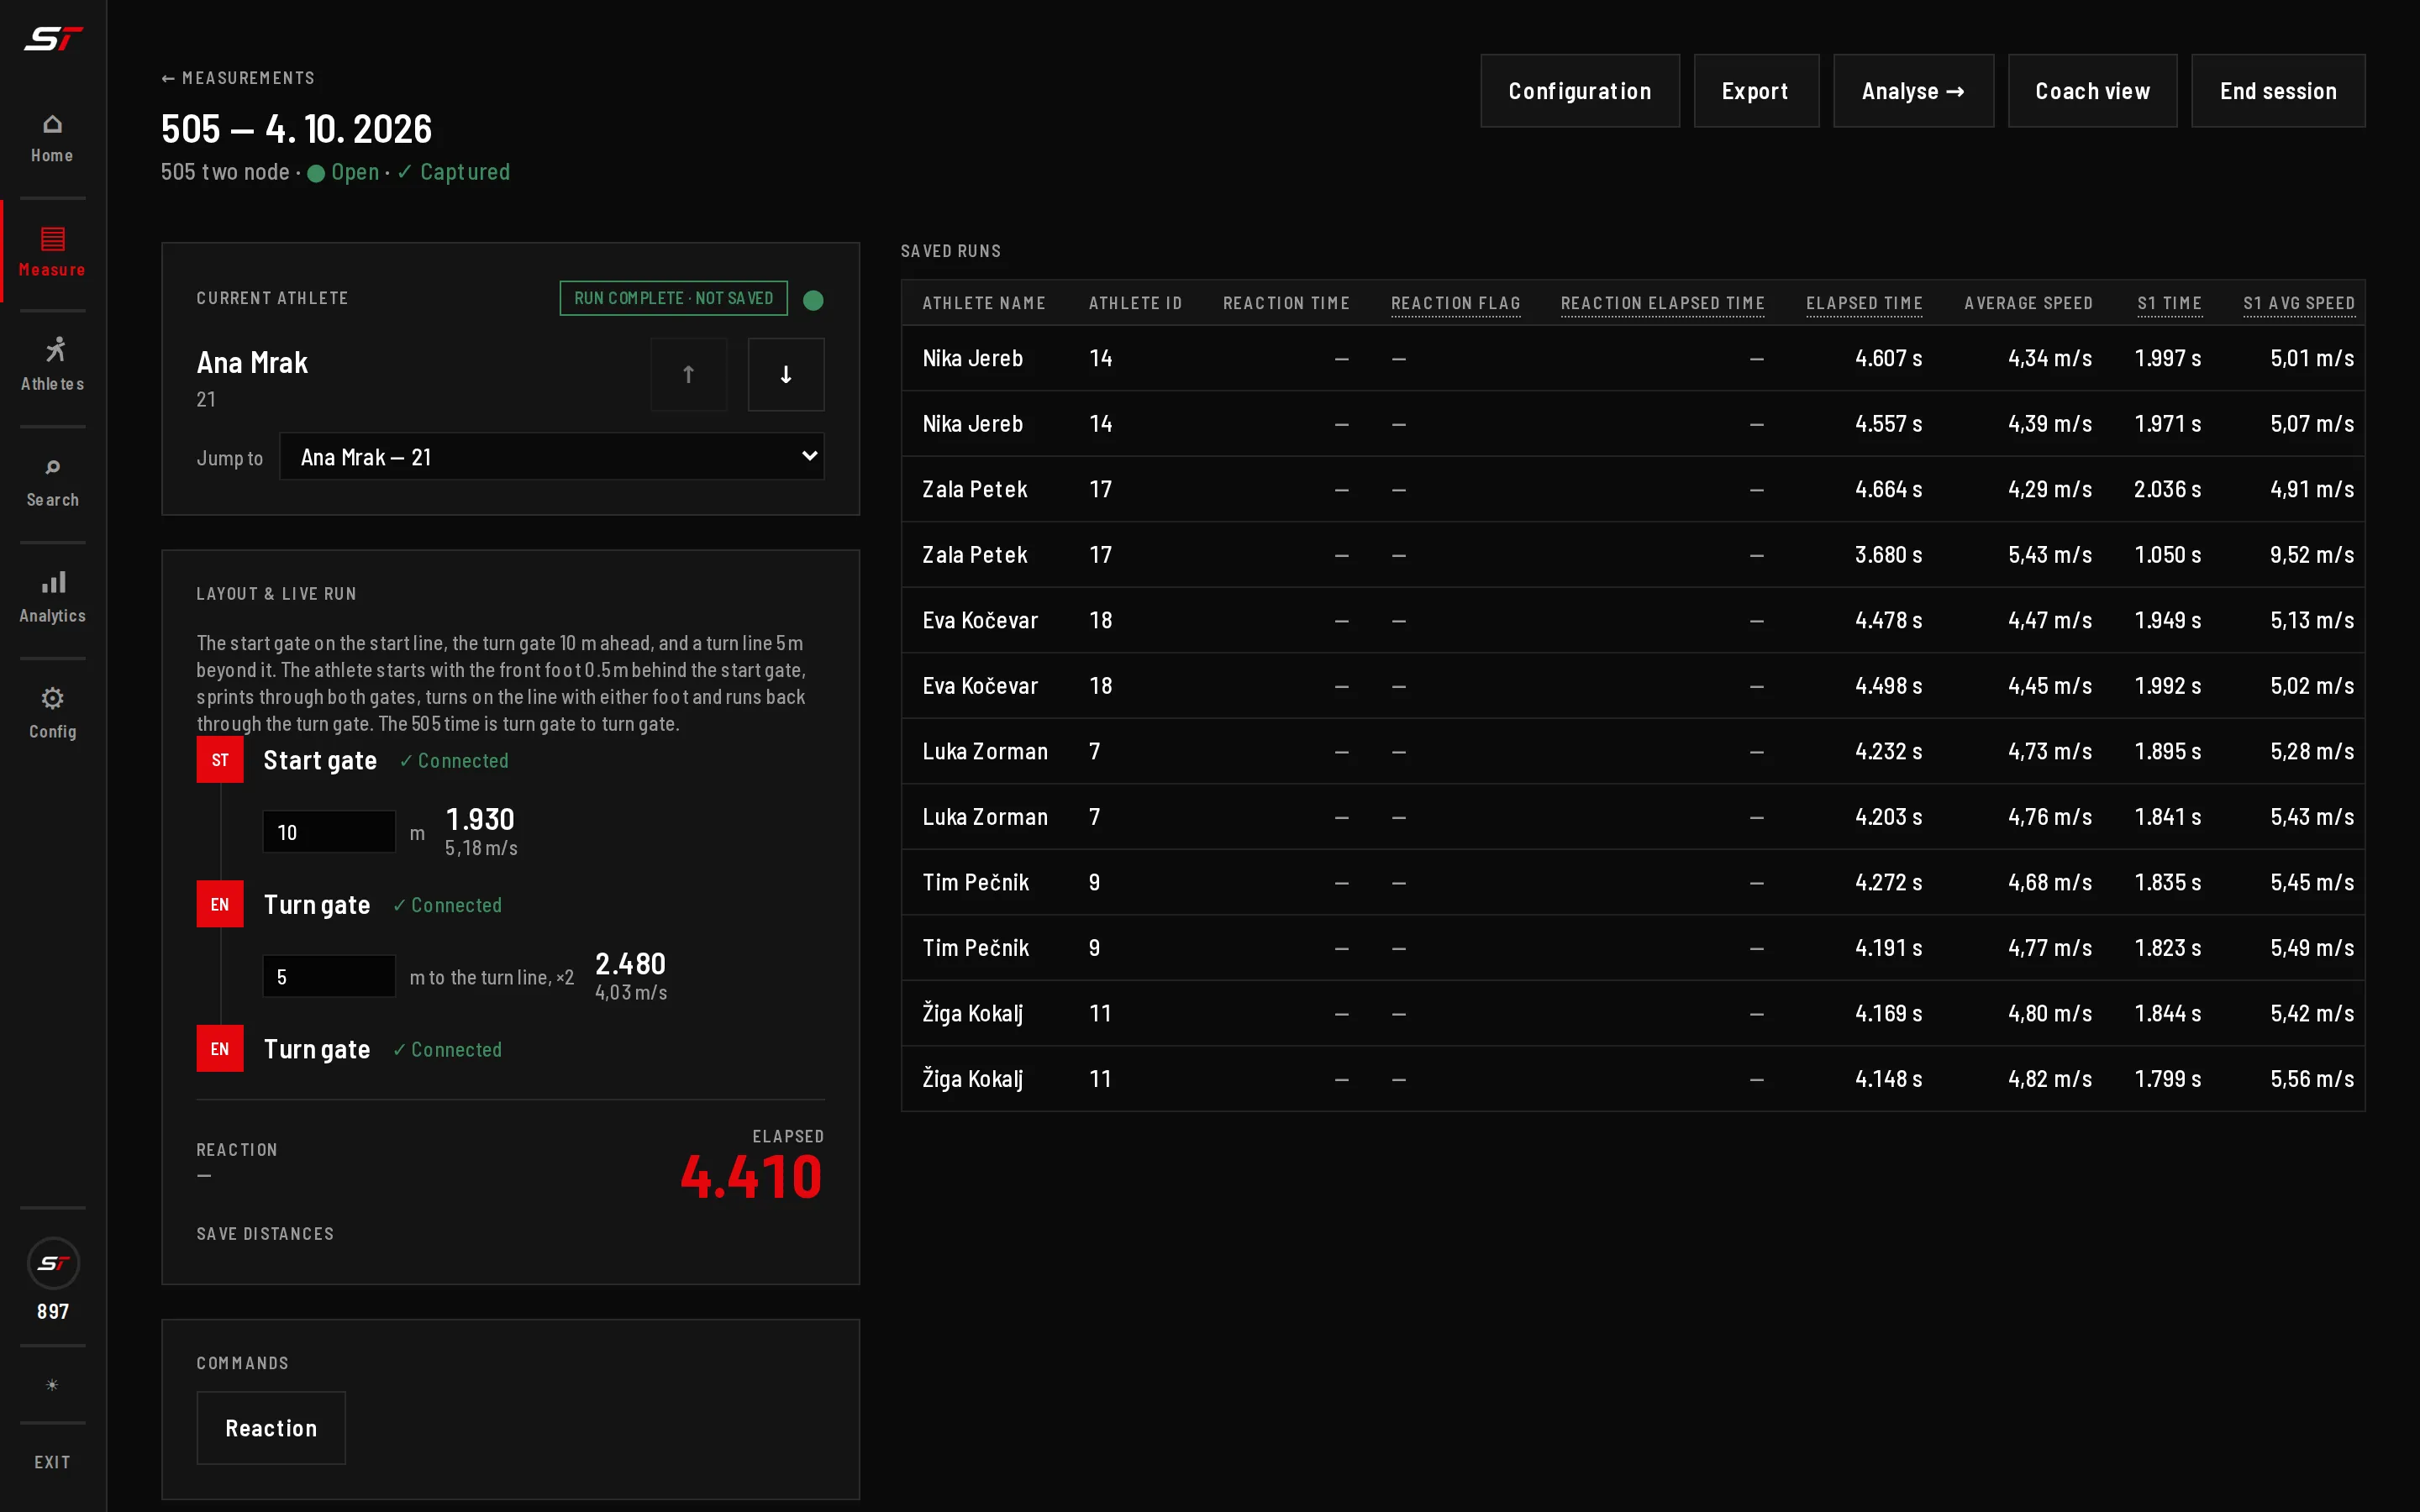Click the Reaction Flag column header

1455,303
